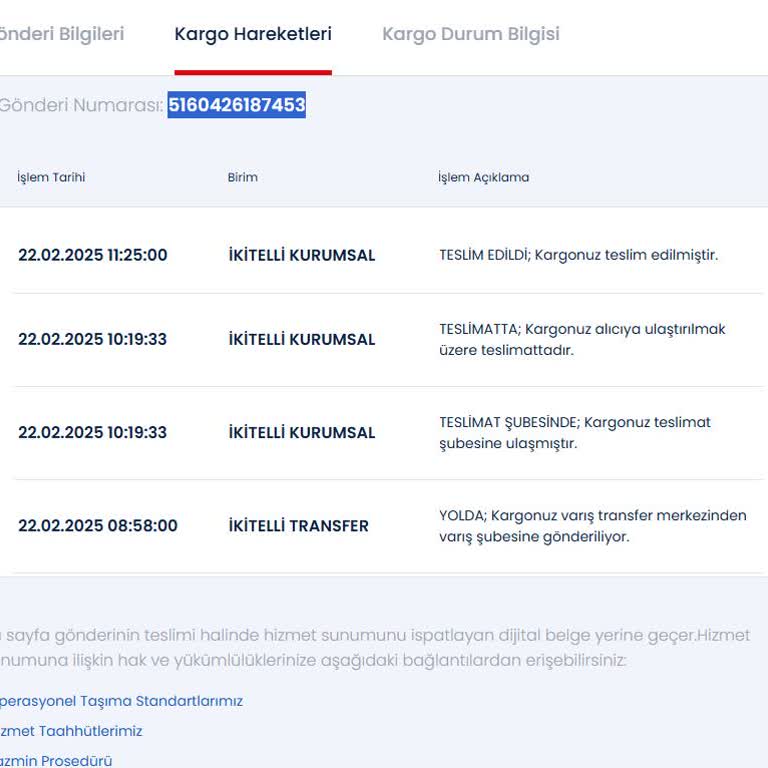Click İKİTELLİ KURUMSAL in the TESLİM EDİLDİ row
768x768 pixels.
click(x=302, y=255)
